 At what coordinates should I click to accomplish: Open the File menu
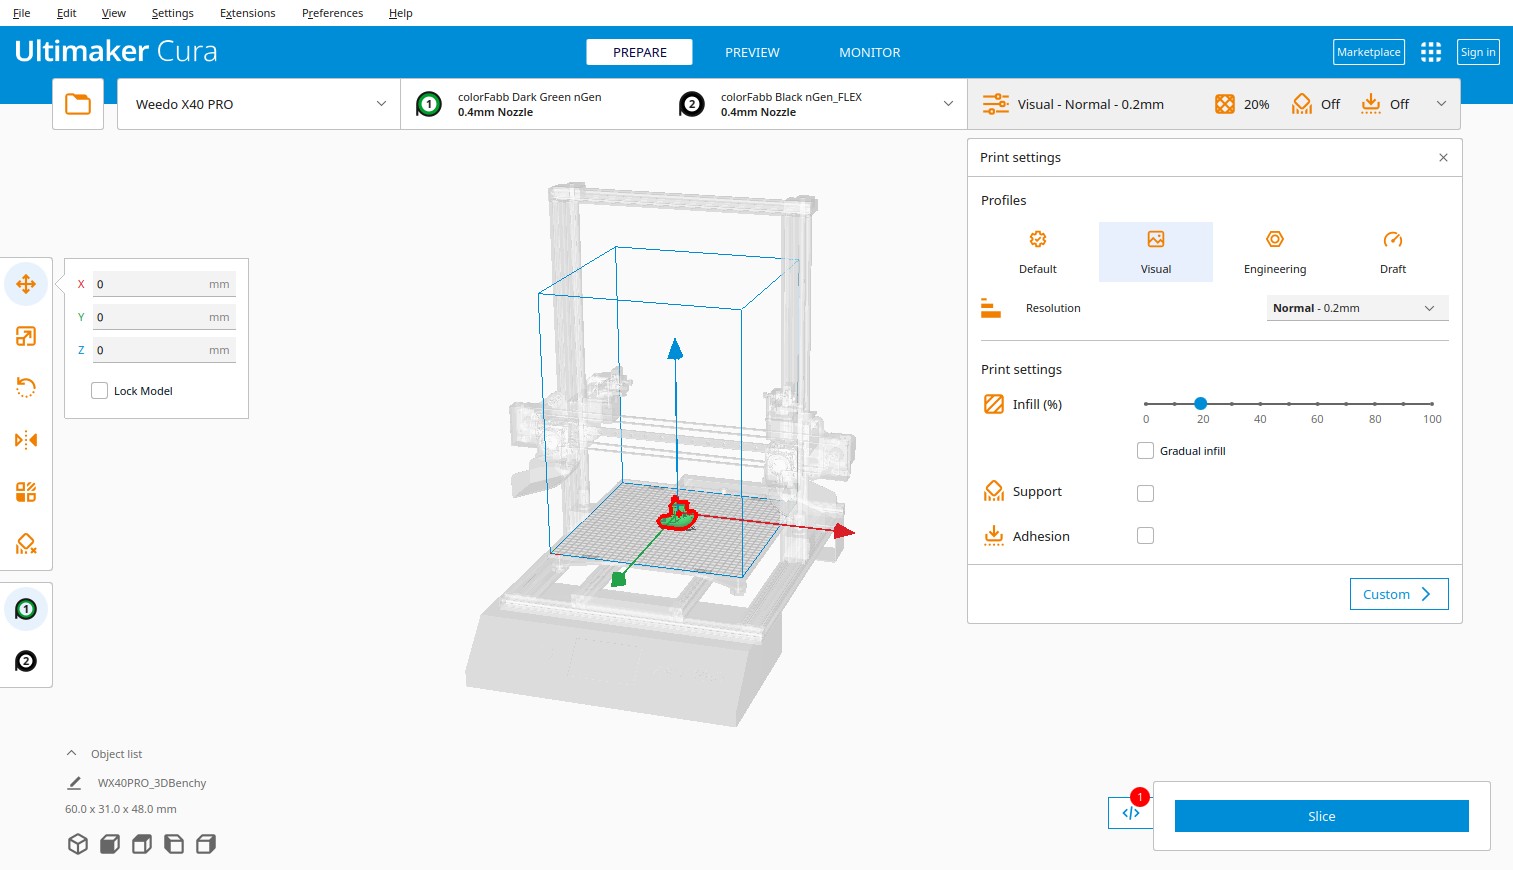21,13
